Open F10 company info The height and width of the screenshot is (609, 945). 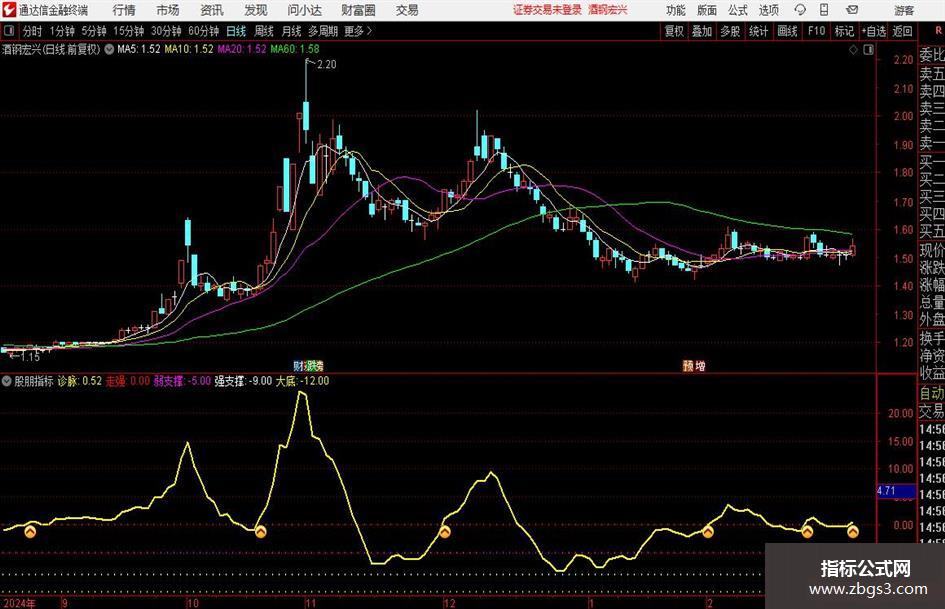point(817,30)
